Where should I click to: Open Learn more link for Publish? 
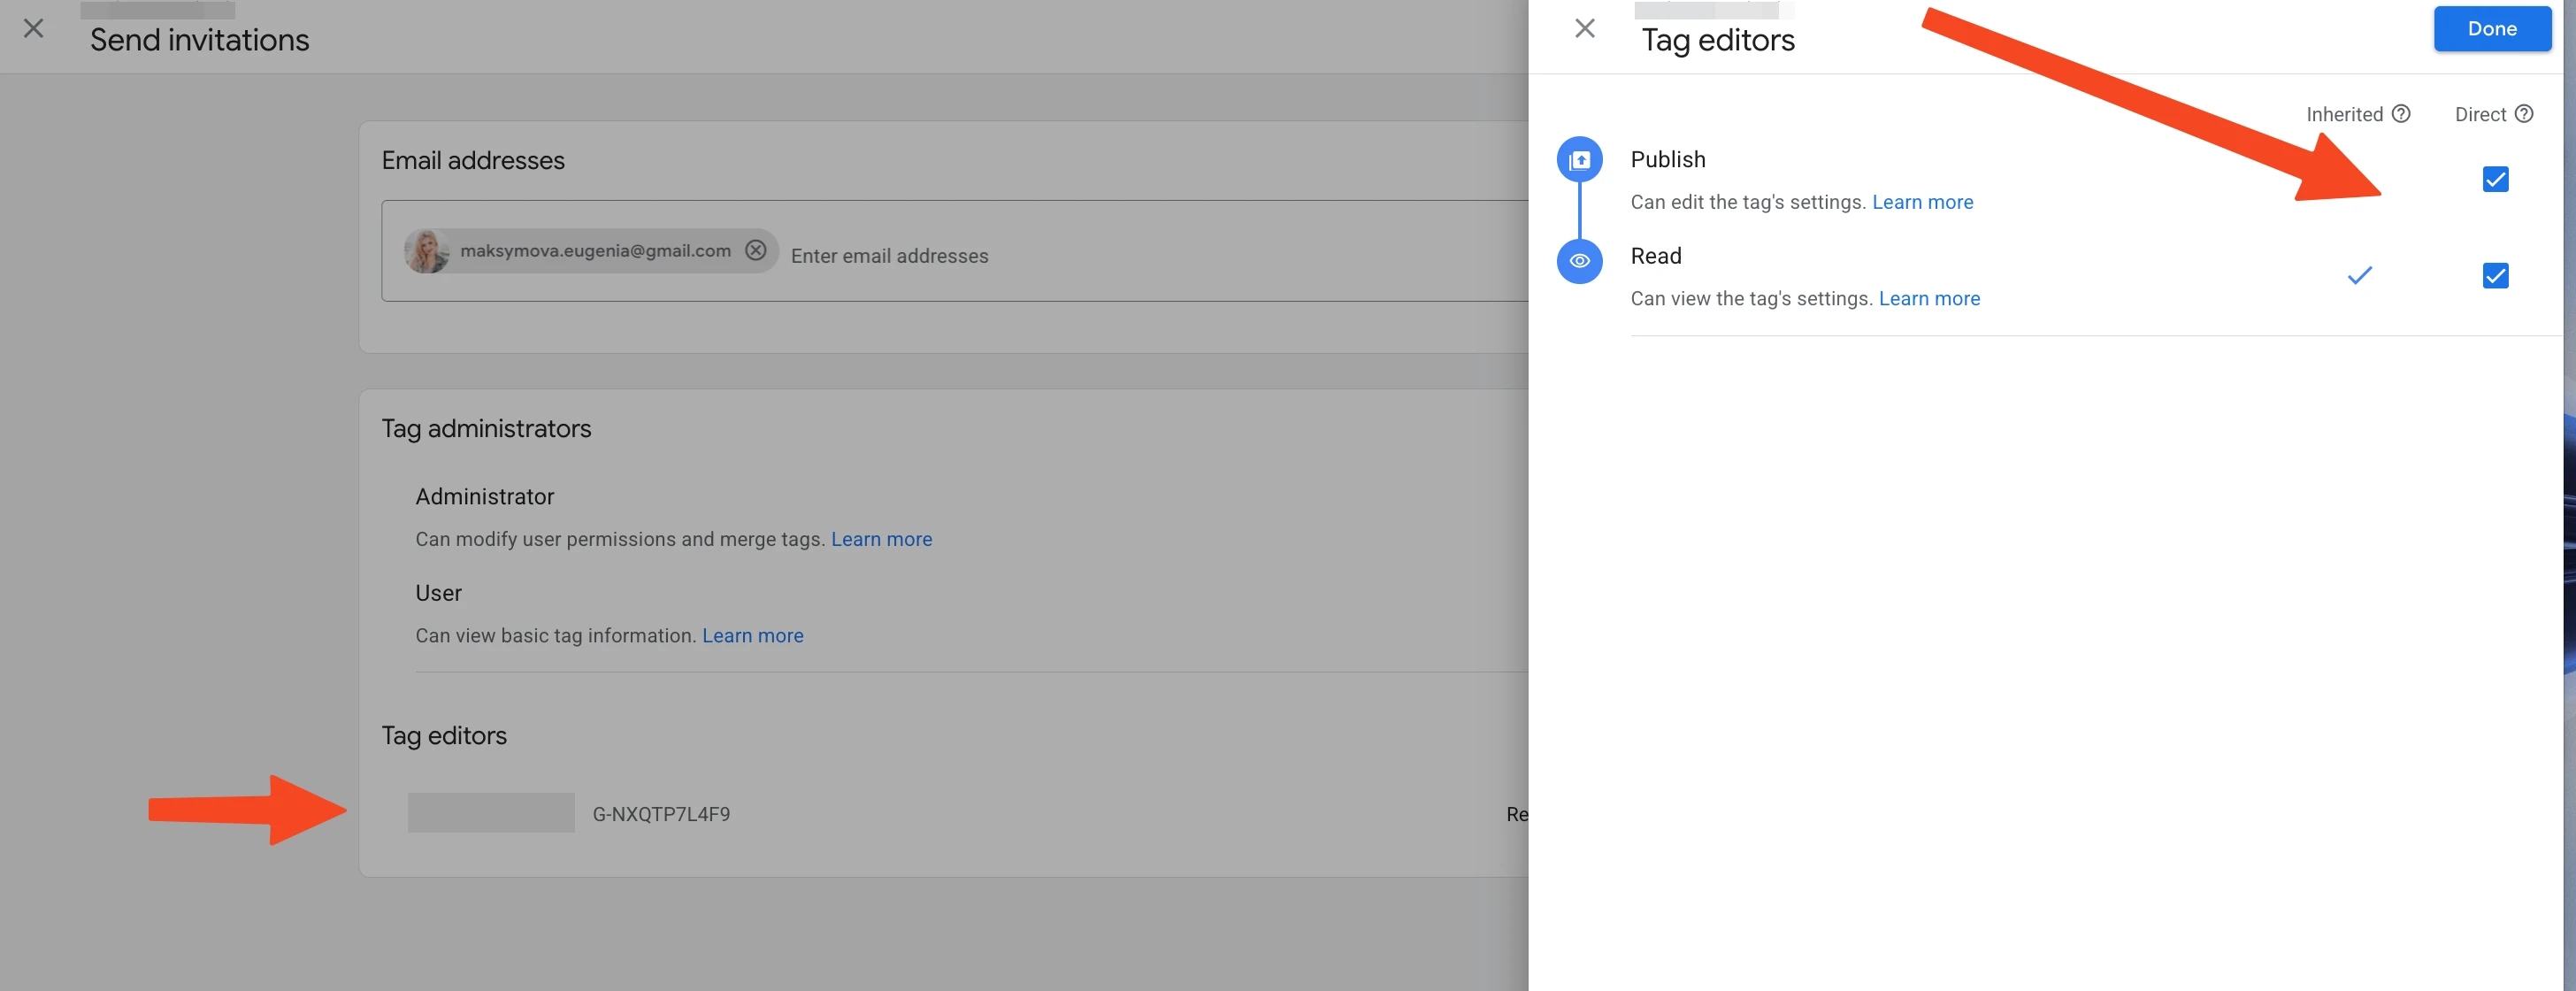[1922, 202]
